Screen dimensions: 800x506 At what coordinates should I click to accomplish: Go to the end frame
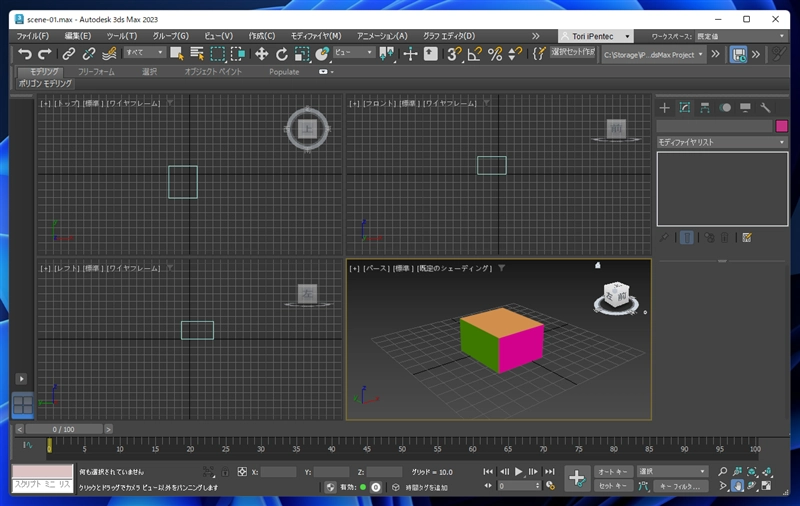tap(549, 472)
